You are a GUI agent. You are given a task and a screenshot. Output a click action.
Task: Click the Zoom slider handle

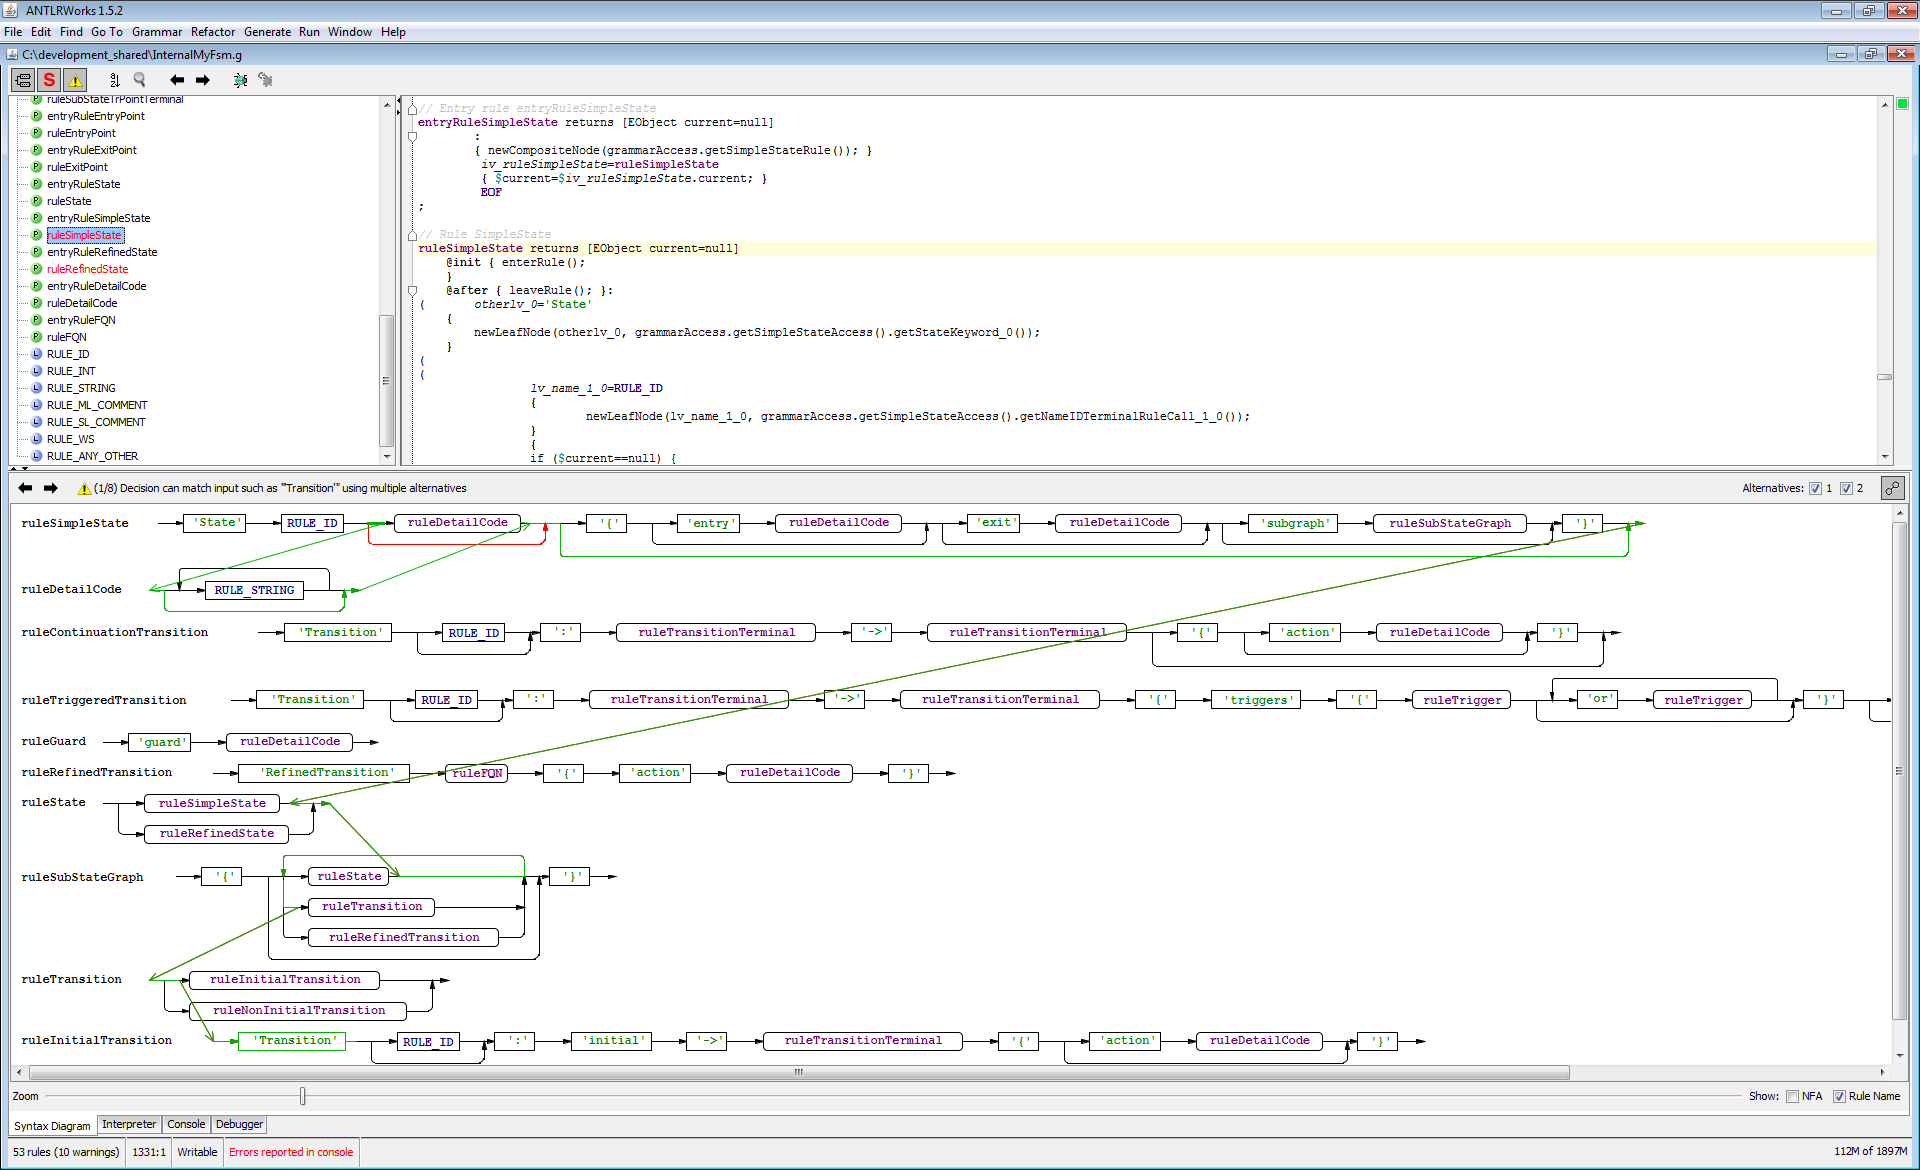coord(302,1097)
